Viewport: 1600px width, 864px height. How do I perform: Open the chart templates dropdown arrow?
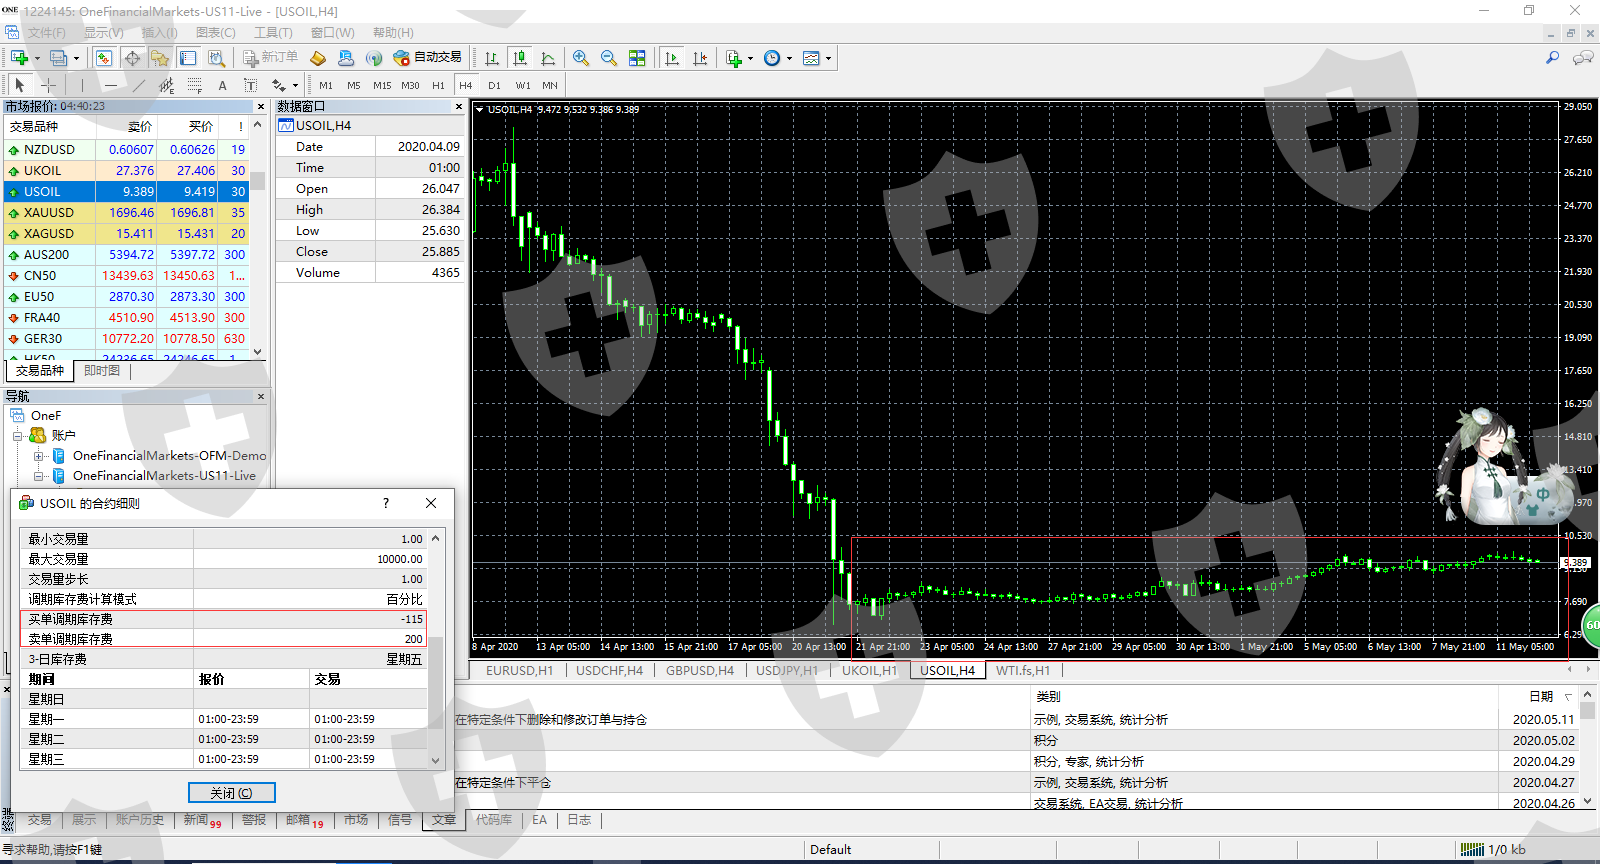[x=828, y=58]
